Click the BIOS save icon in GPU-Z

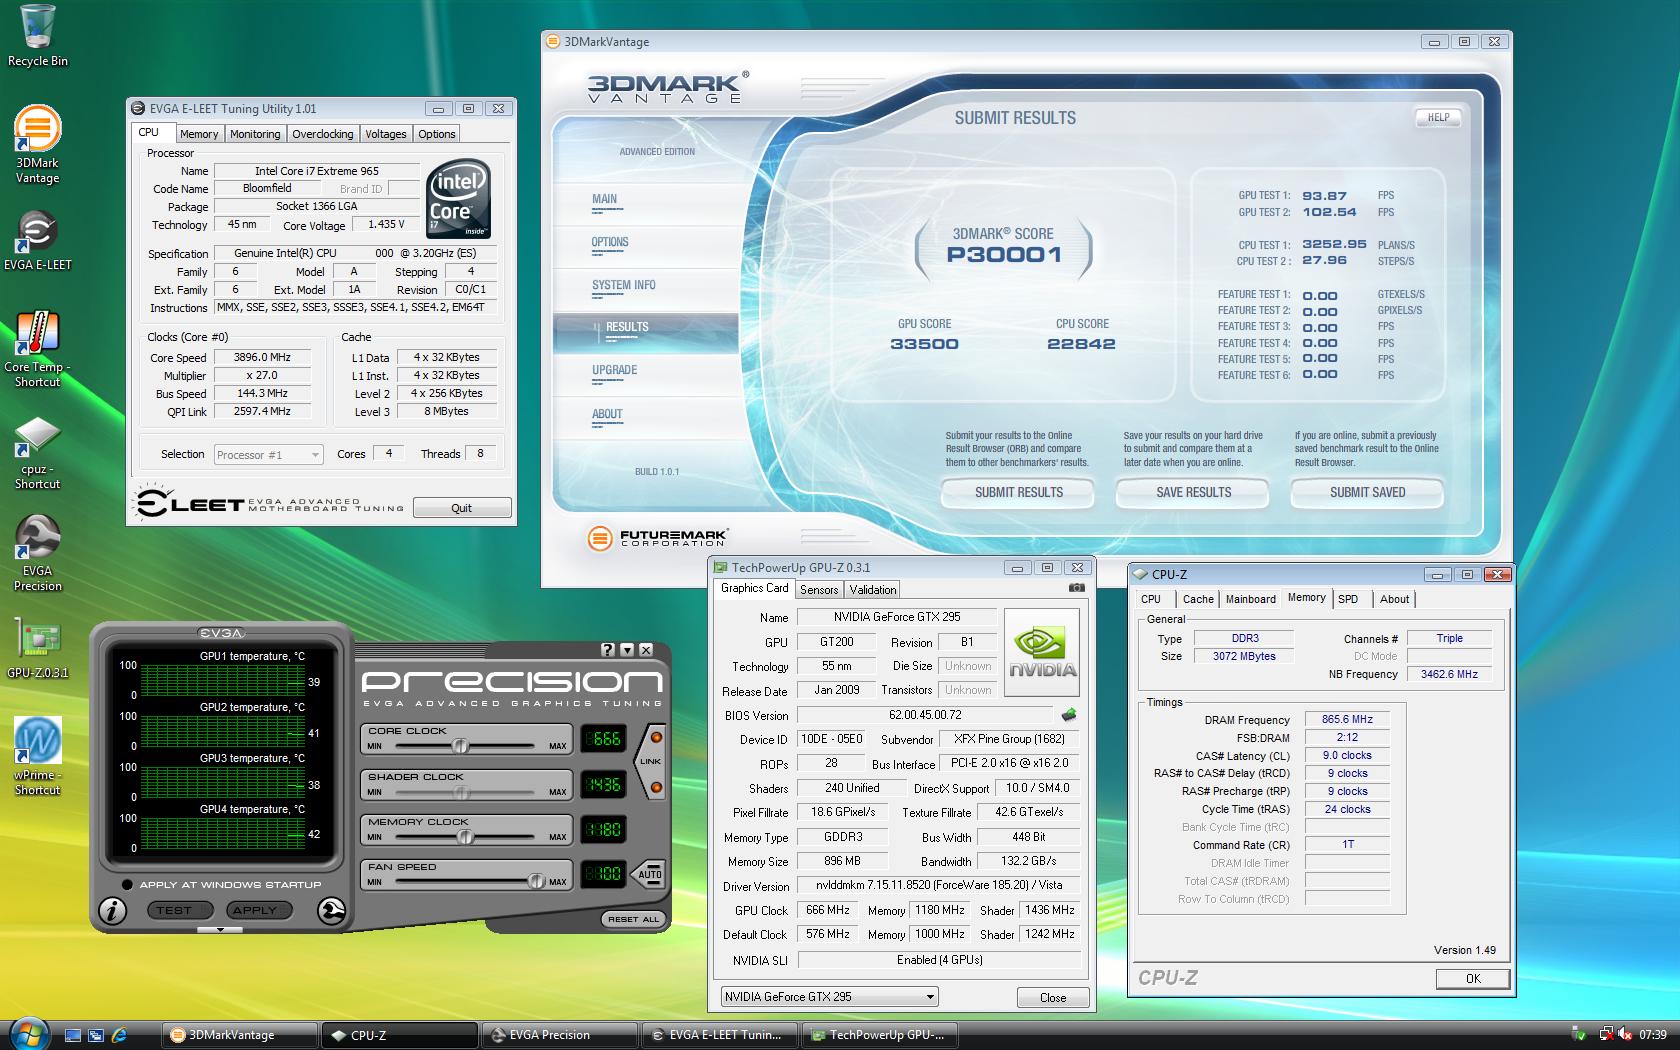(1069, 715)
